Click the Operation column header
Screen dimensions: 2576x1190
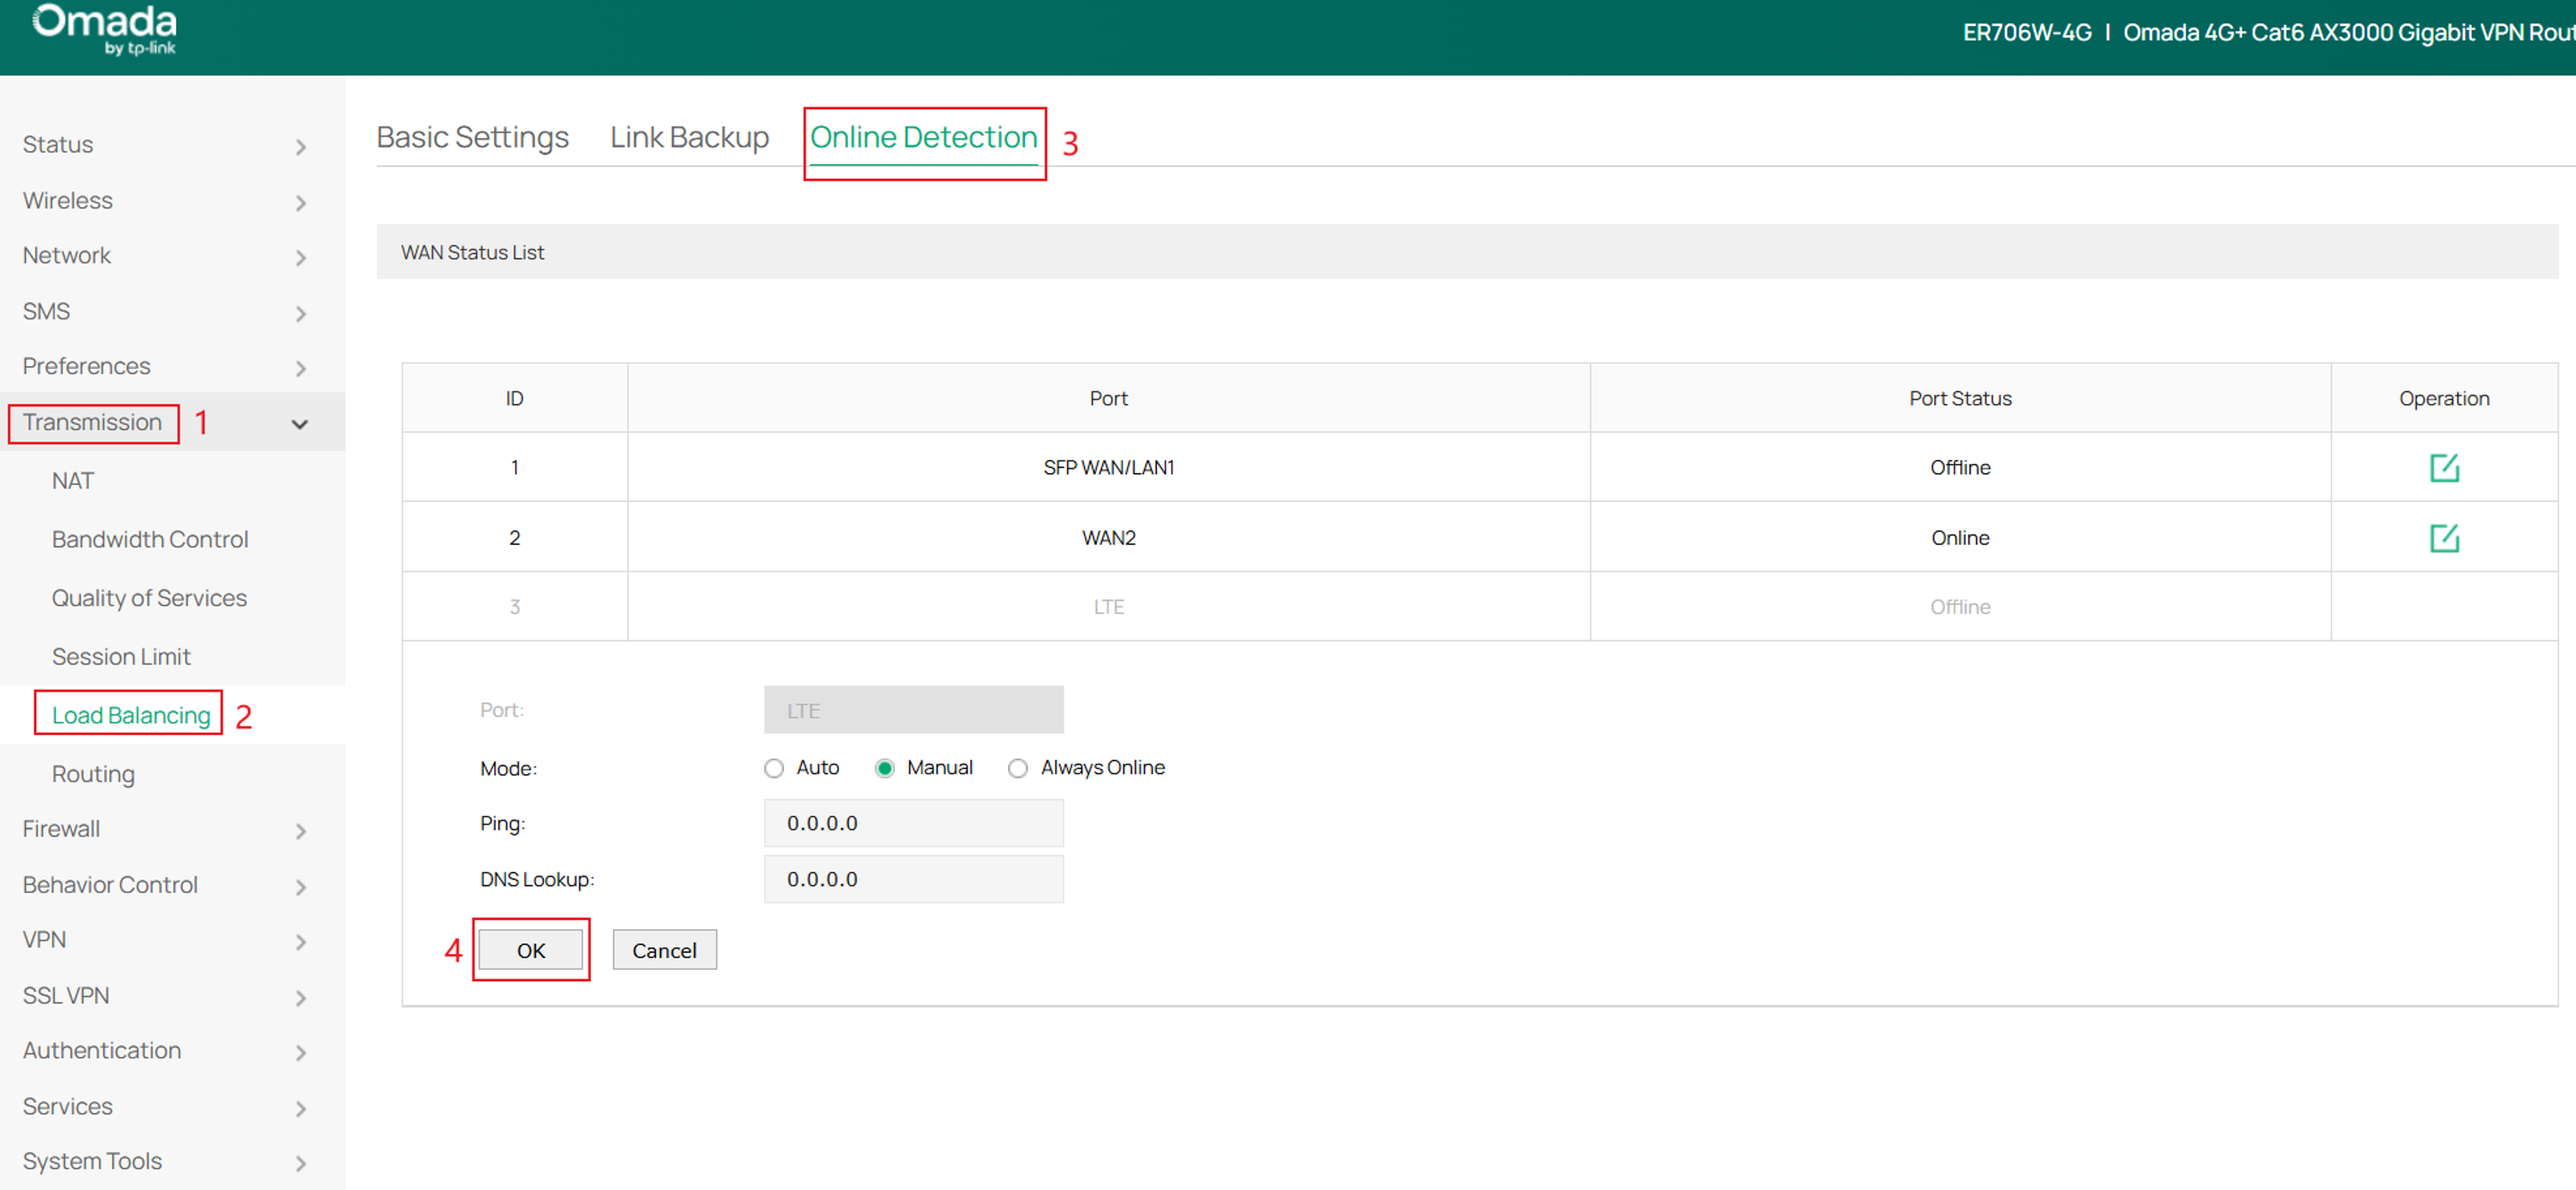pos(2443,399)
